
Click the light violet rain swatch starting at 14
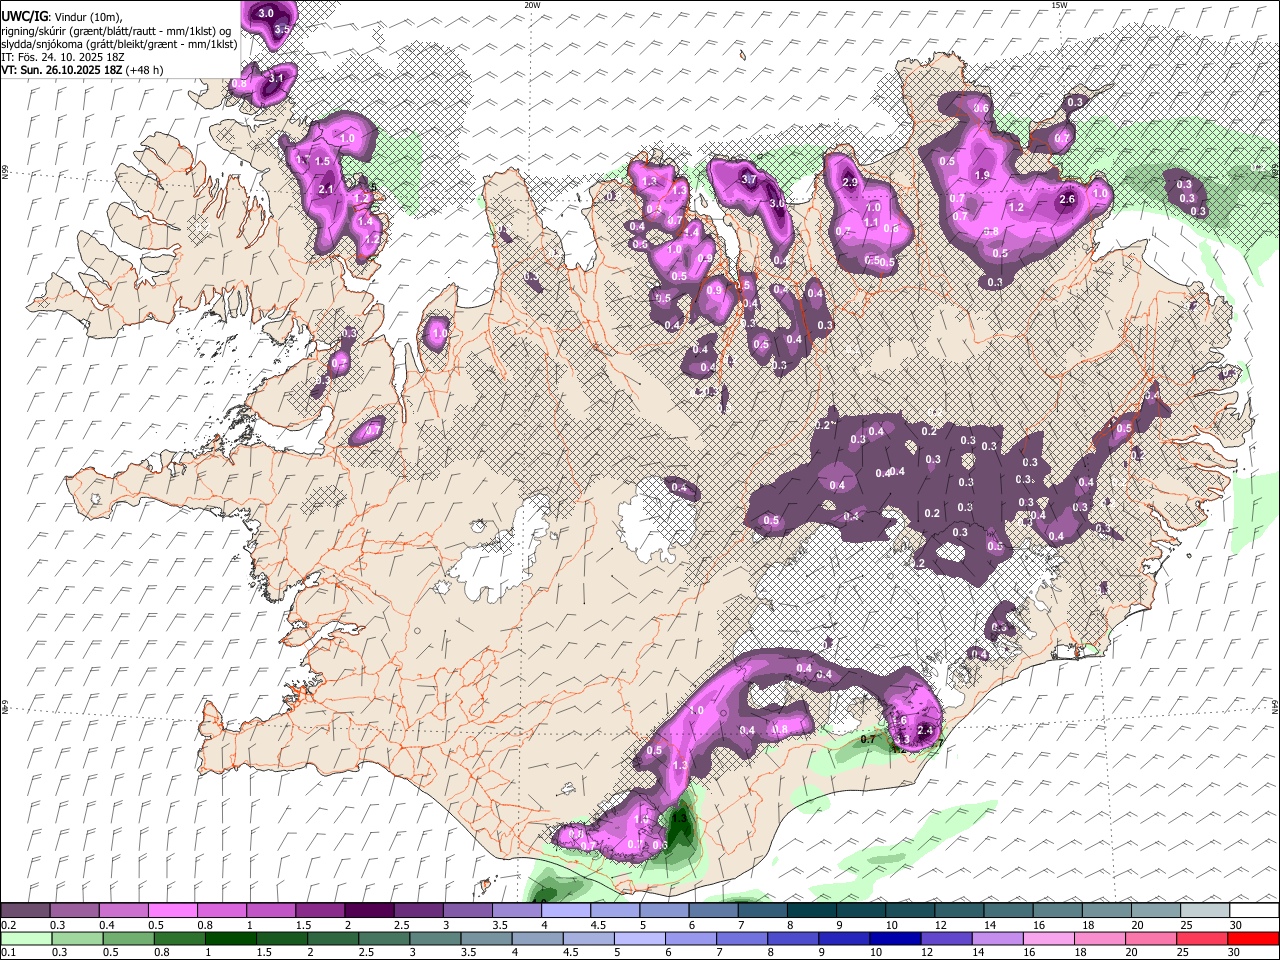[x=998, y=939]
